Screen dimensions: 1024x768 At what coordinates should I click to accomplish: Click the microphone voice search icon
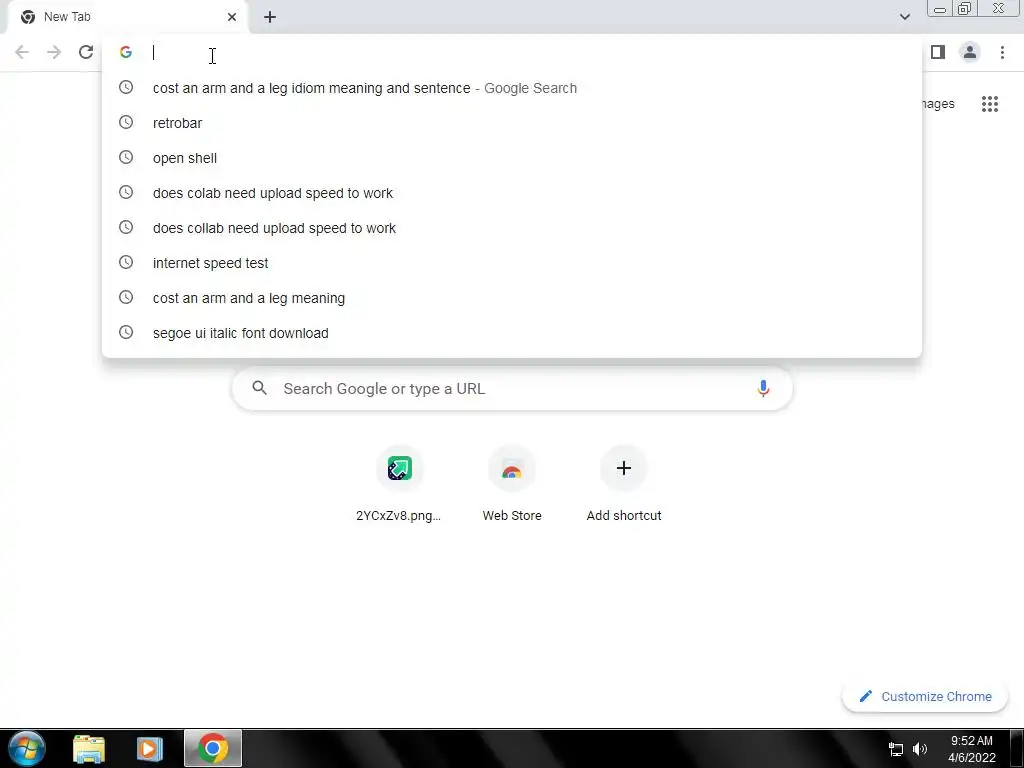[763, 389]
